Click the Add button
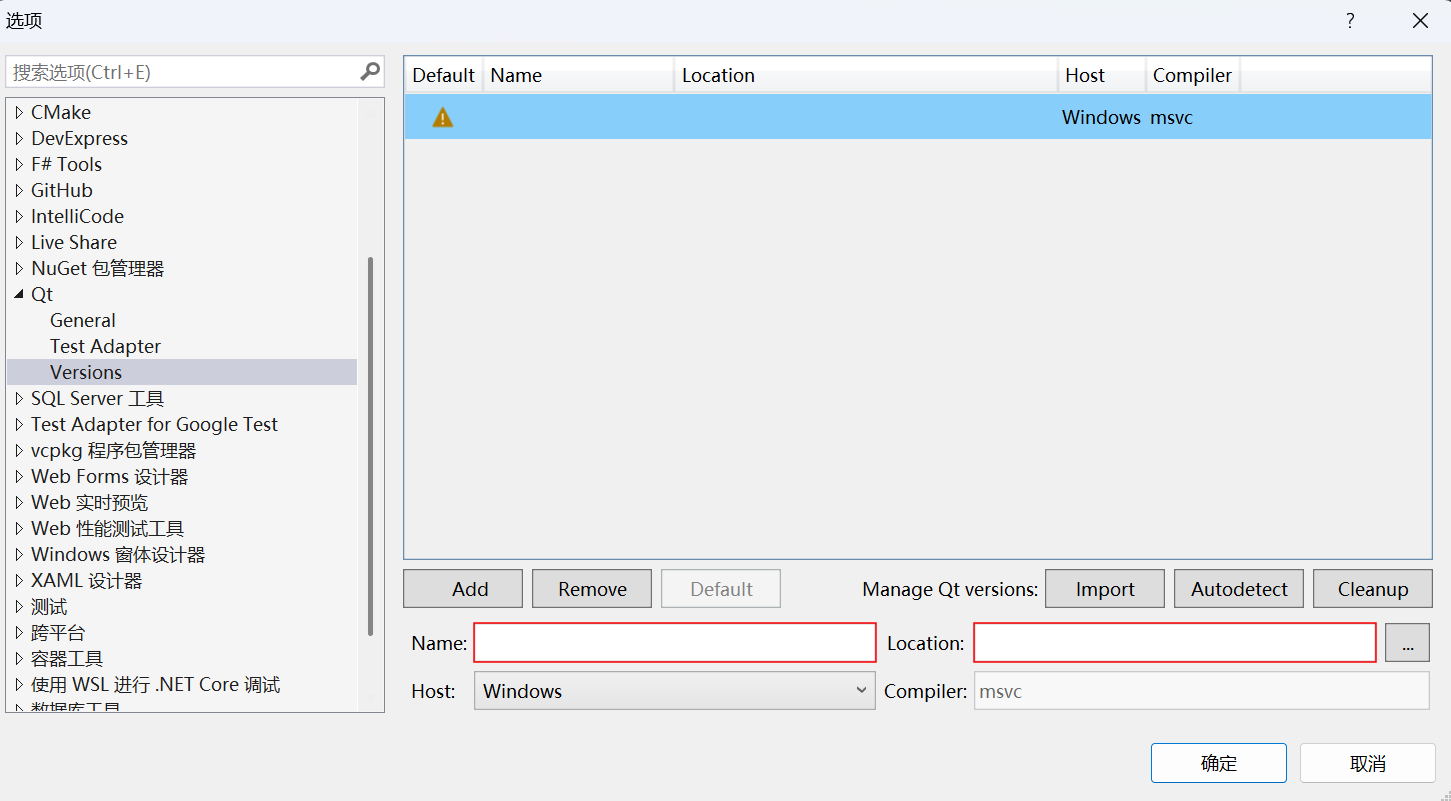 462,588
